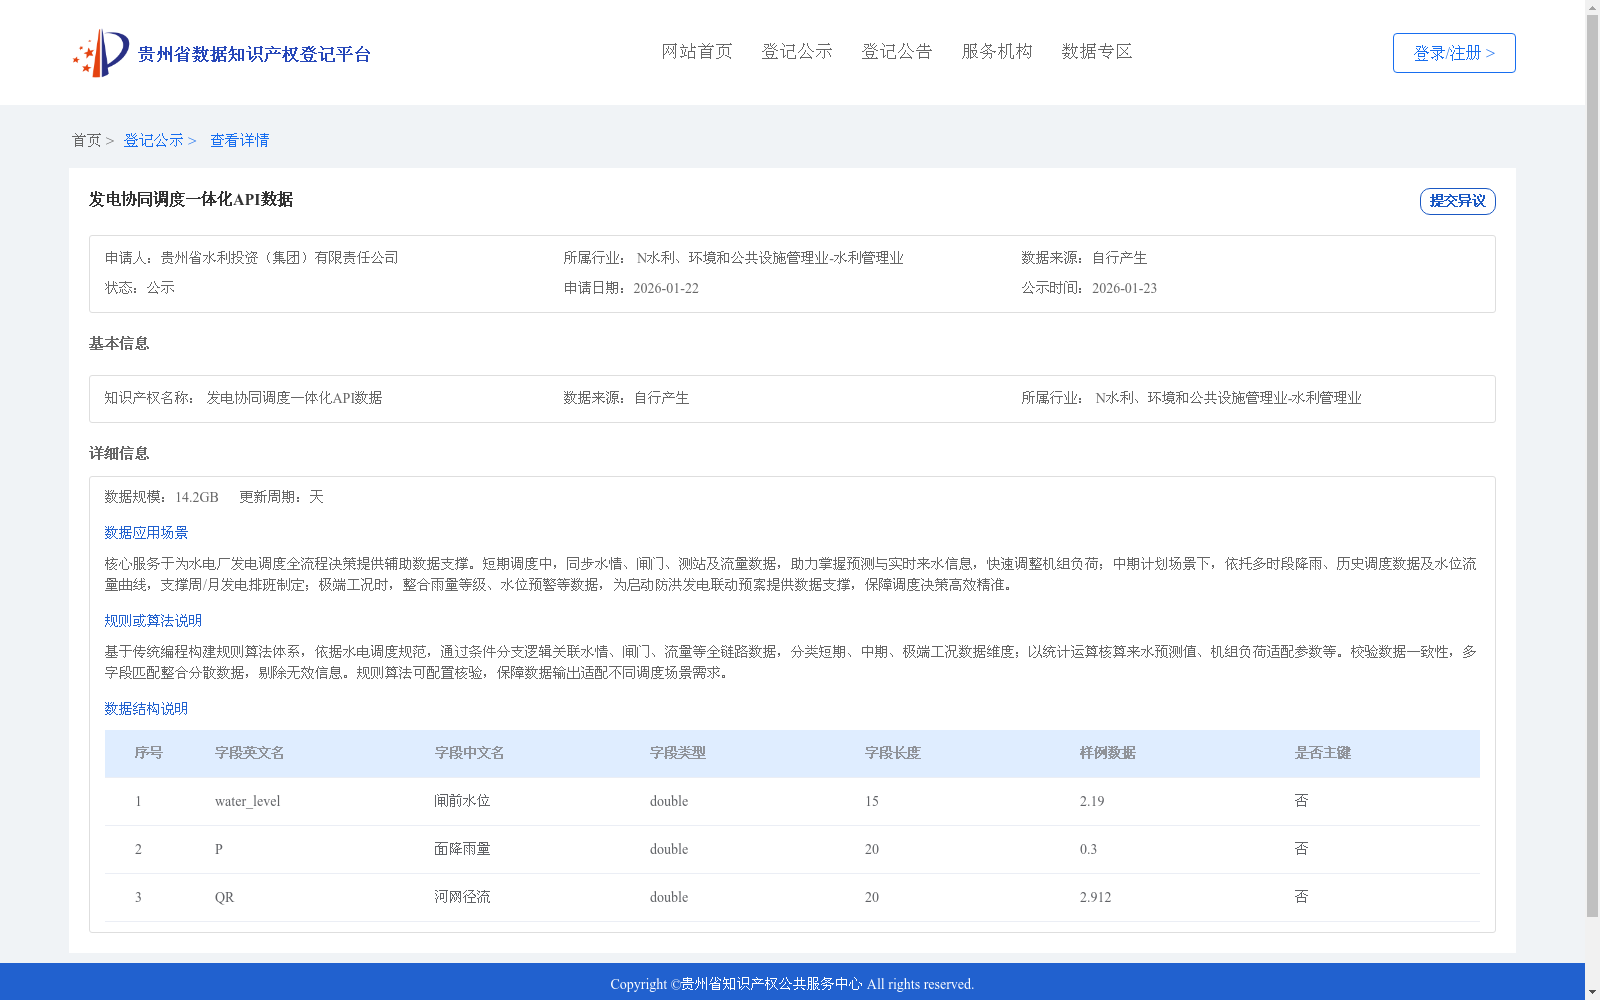This screenshot has width=1600, height=1000.
Task: Open the 服务机构 menu item
Action: tap(997, 52)
